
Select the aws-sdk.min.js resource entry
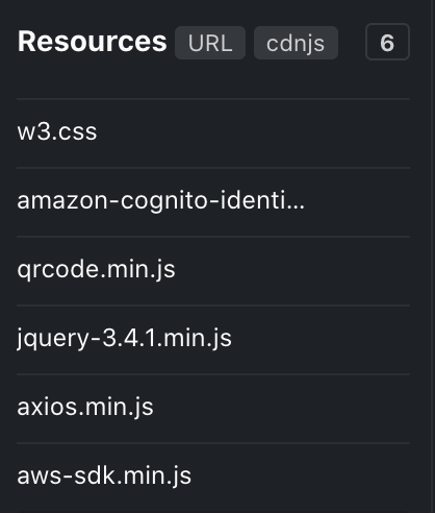[213, 477]
